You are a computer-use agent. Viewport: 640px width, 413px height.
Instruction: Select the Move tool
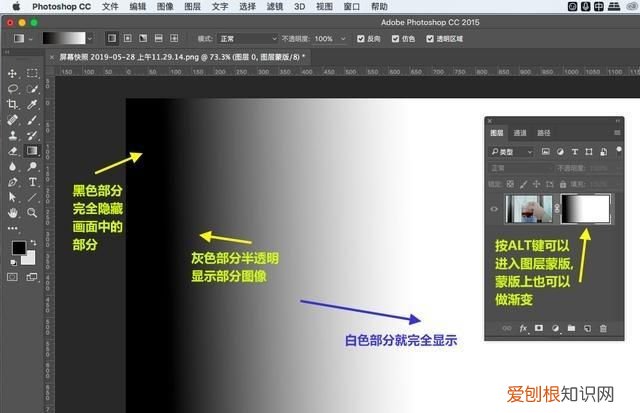12,73
